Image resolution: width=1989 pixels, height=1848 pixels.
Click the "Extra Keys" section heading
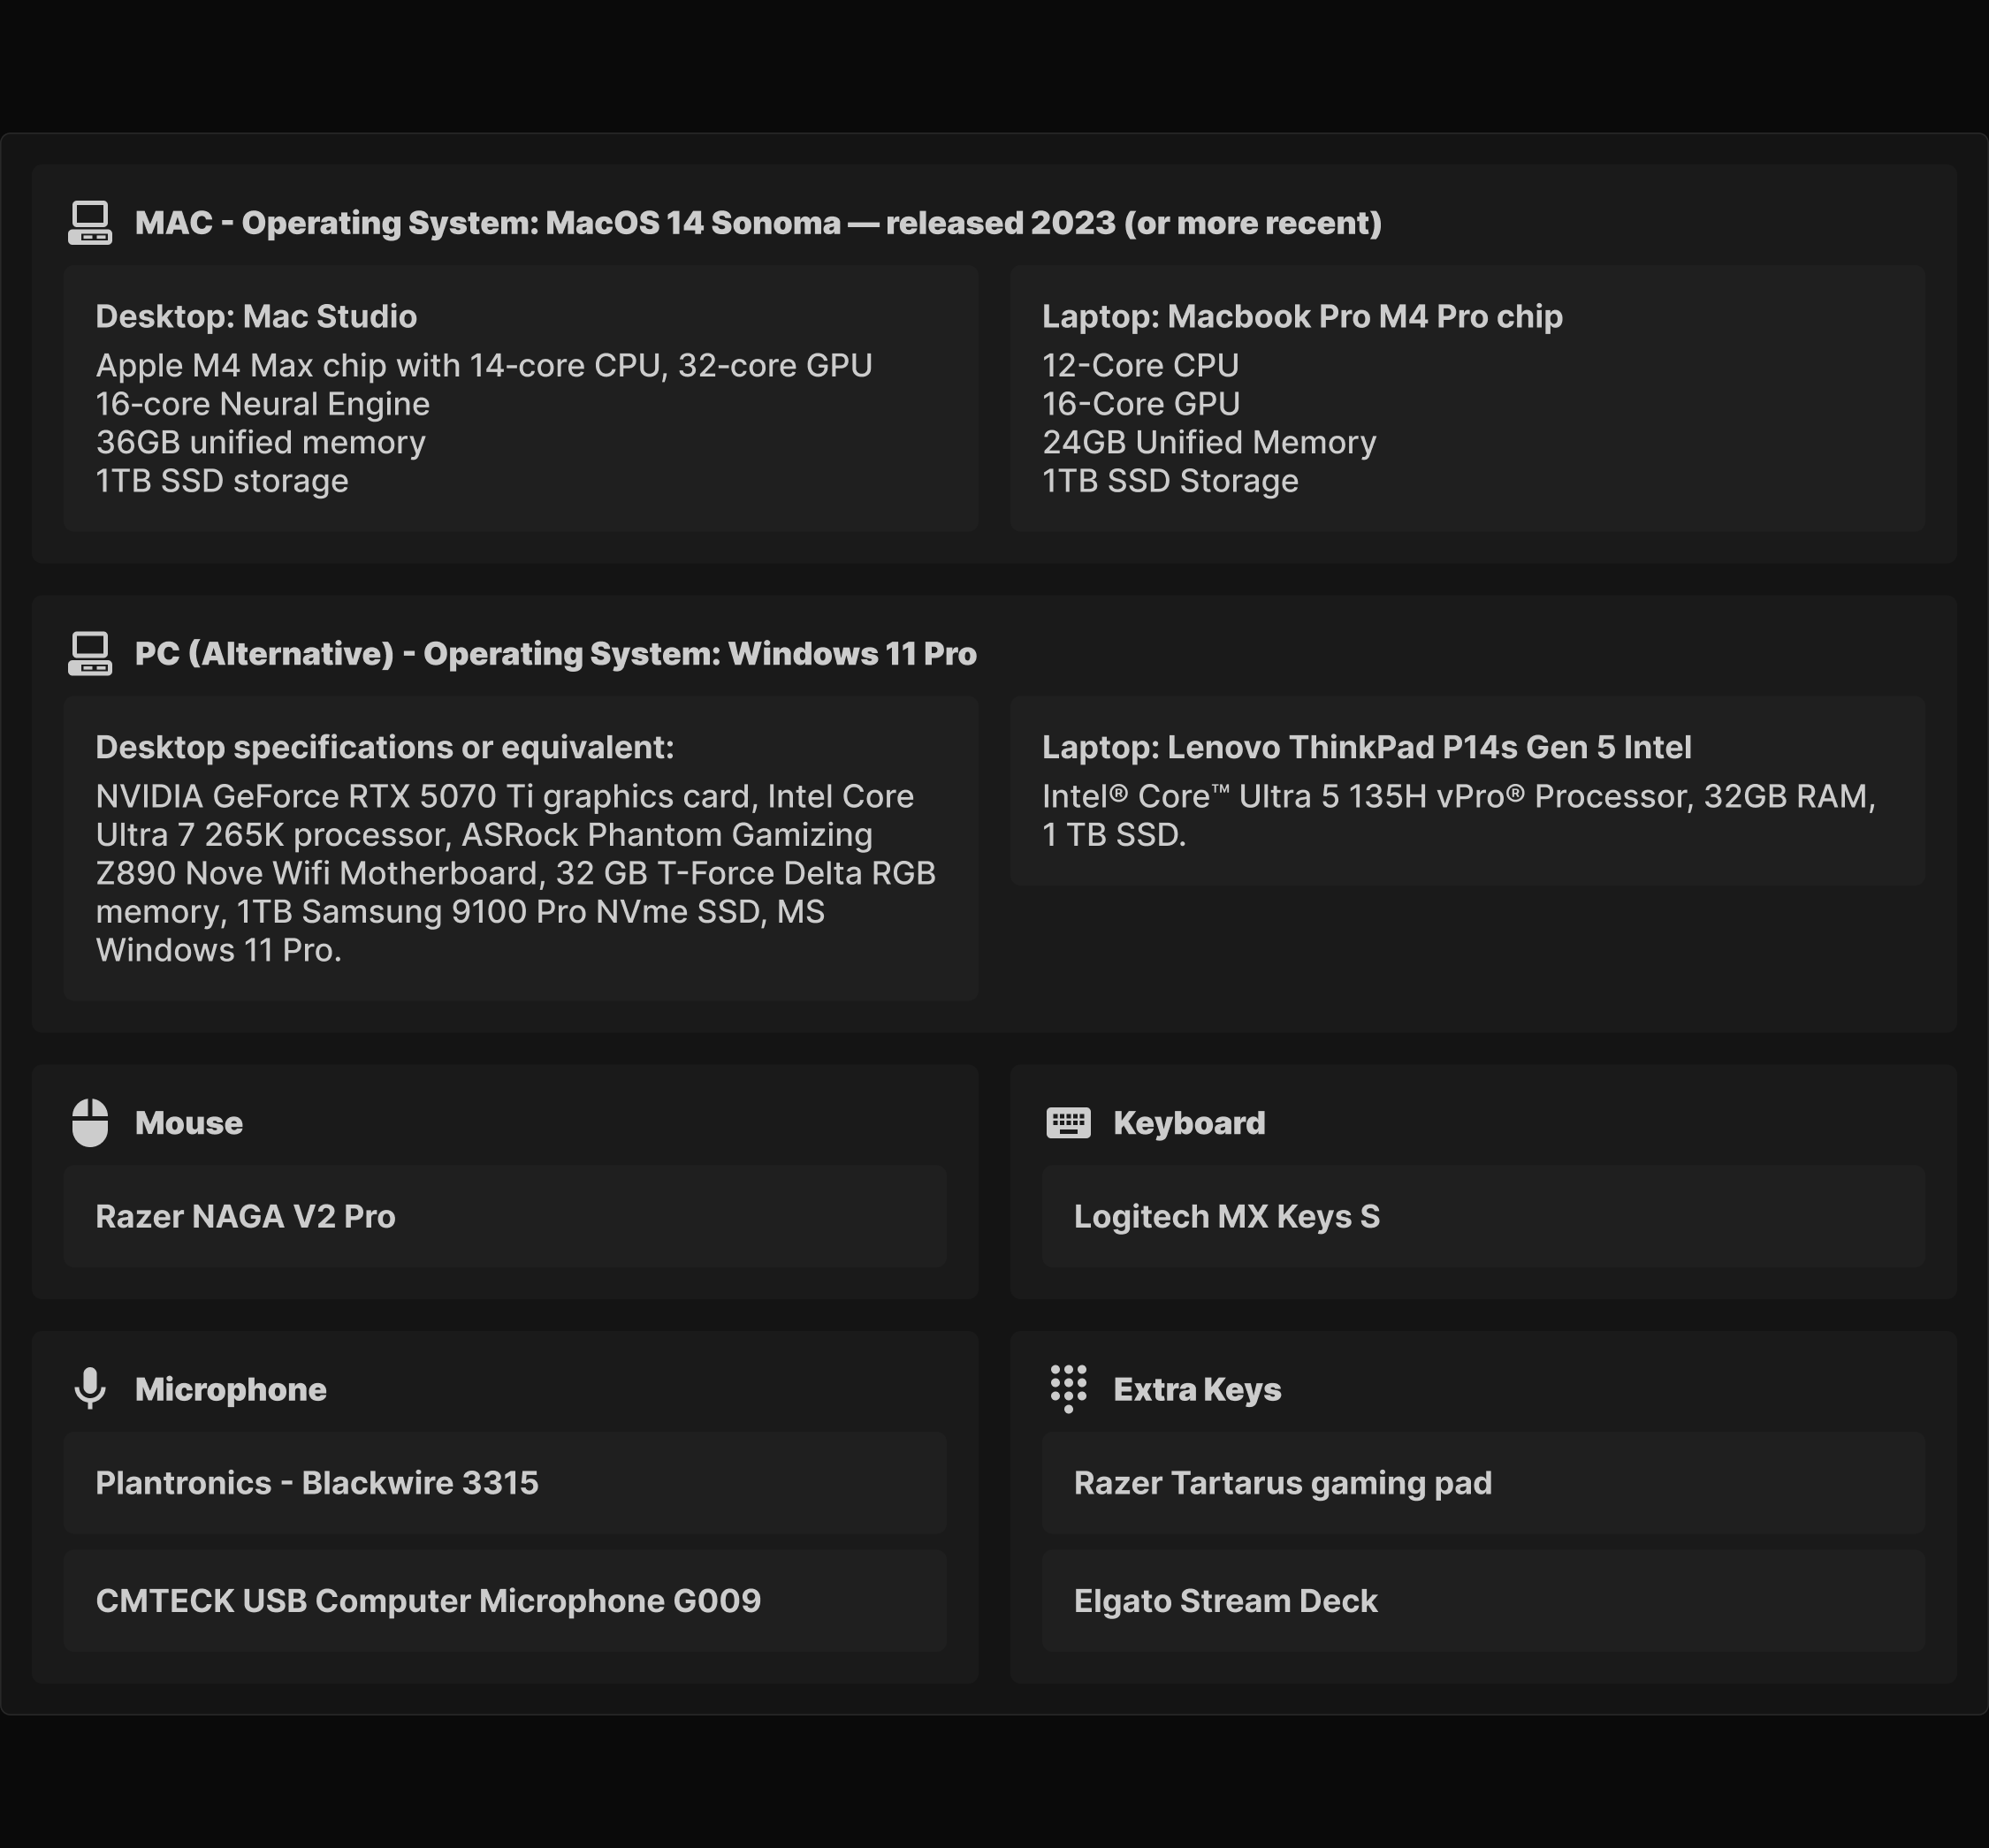point(1197,1389)
